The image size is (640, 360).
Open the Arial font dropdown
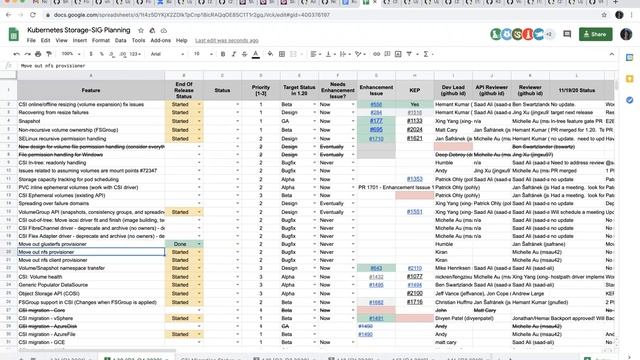point(167,54)
